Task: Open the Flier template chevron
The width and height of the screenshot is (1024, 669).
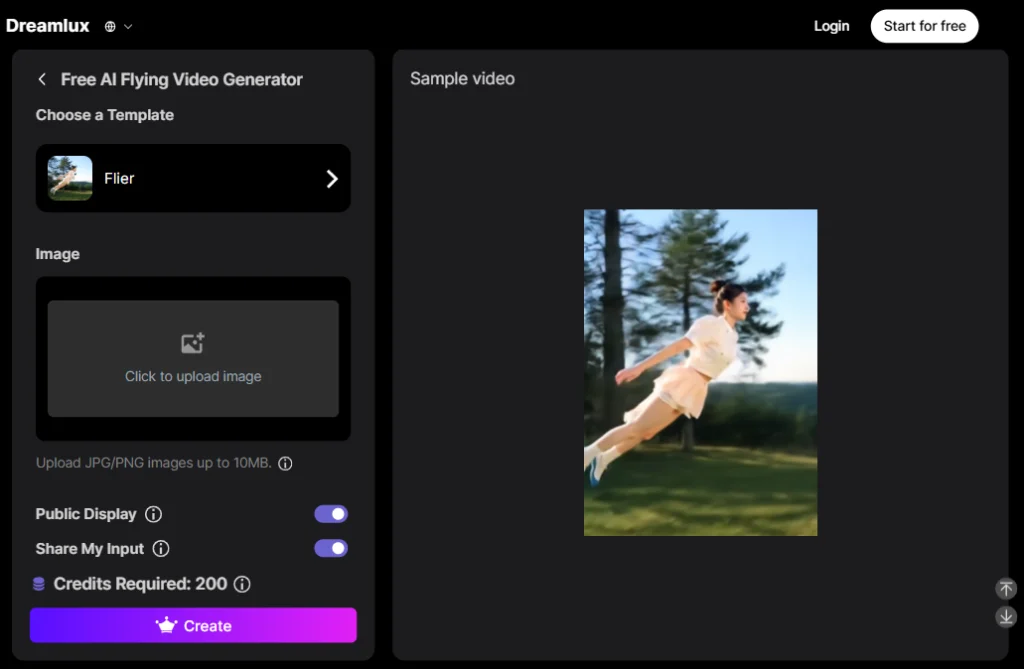Action: click(x=332, y=179)
